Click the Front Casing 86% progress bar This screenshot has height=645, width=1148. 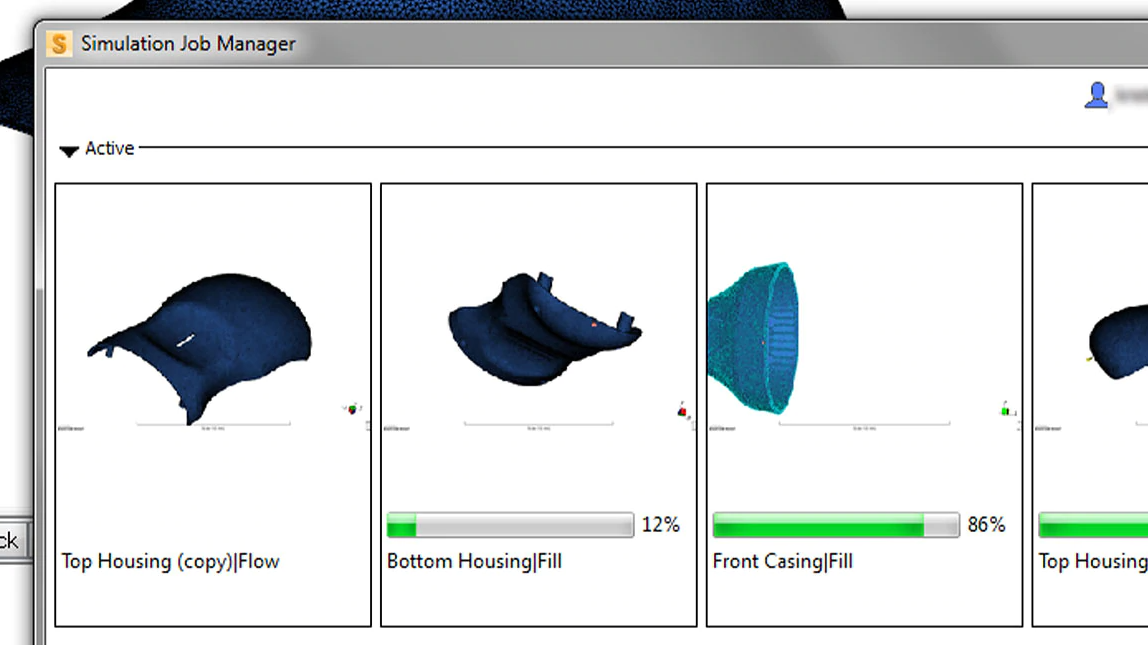tap(835, 525)
